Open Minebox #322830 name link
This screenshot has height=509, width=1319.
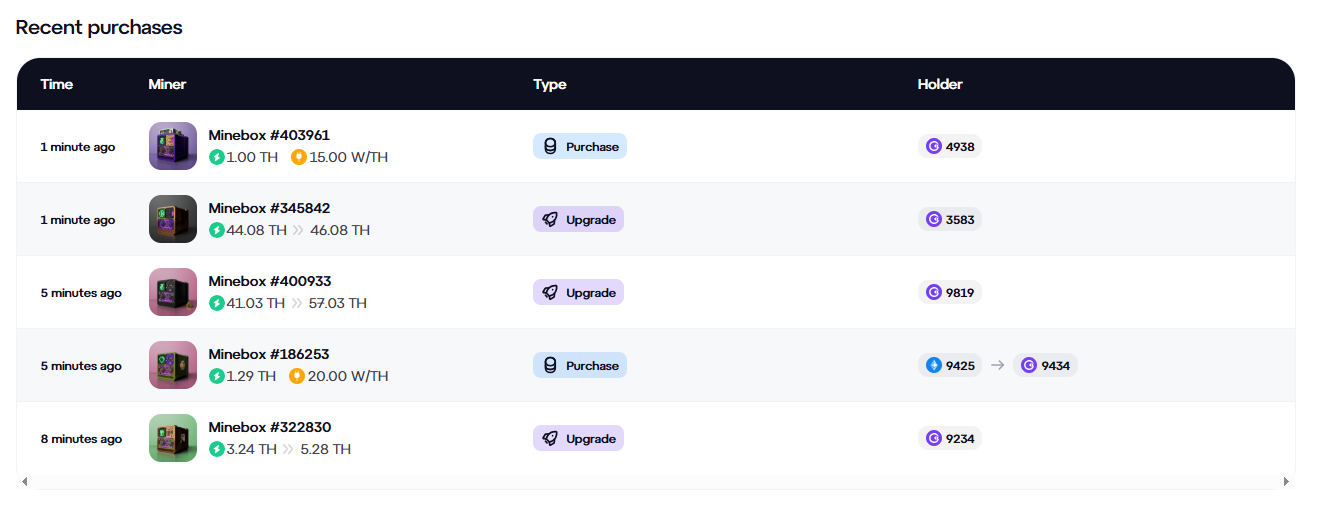click(269, 427)
